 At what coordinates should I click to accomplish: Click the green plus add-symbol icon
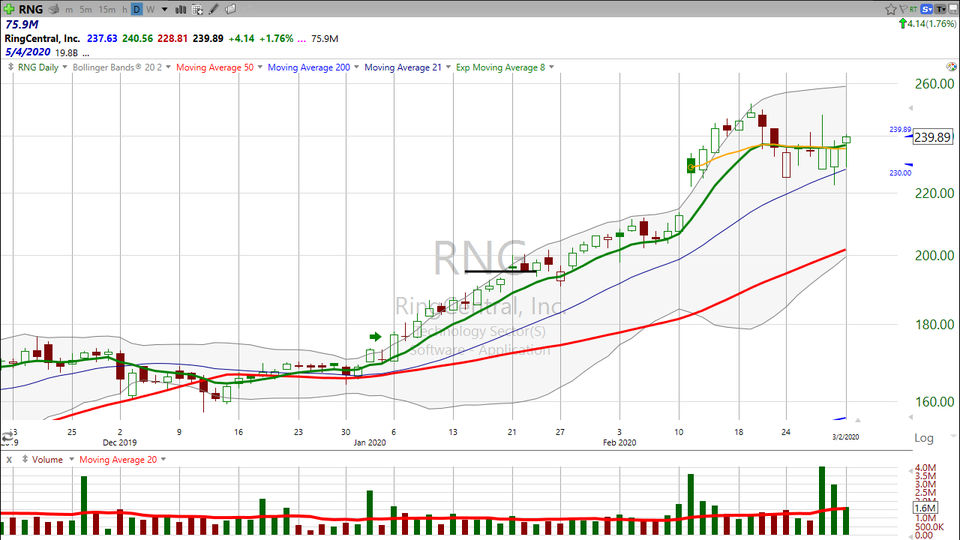pos(9,9)
